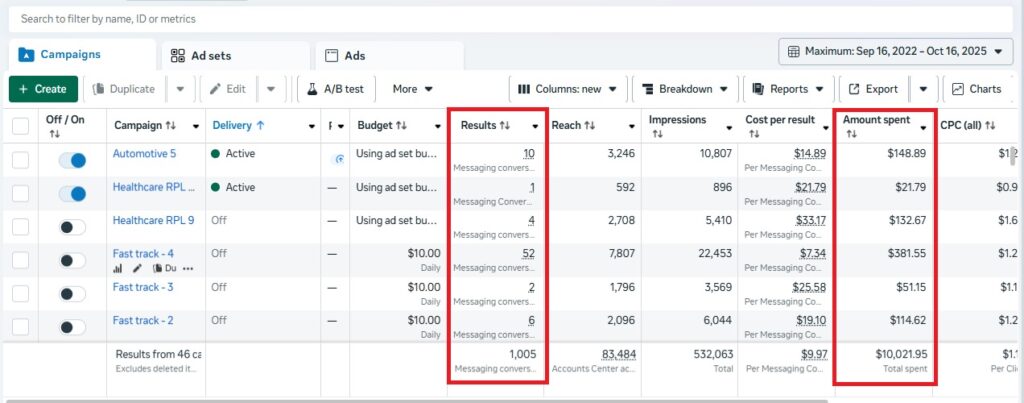Click the three-dot more icon under Fast track - 4

[x=188, y=268]
